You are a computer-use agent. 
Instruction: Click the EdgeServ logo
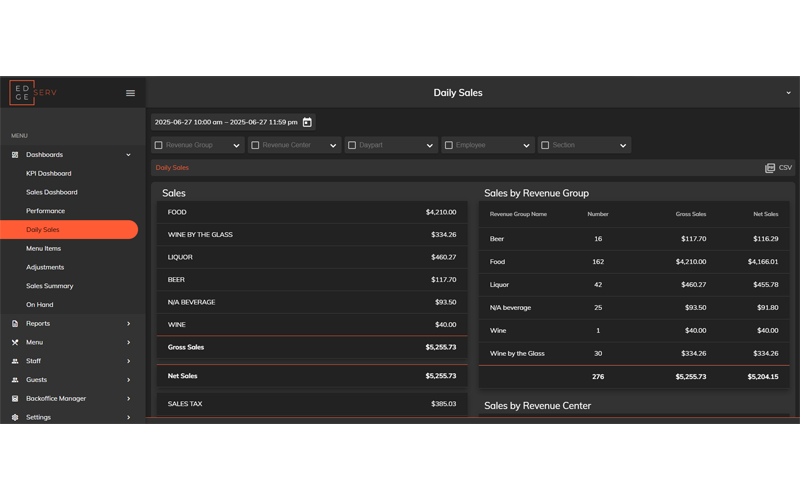[x=34, y=92]
